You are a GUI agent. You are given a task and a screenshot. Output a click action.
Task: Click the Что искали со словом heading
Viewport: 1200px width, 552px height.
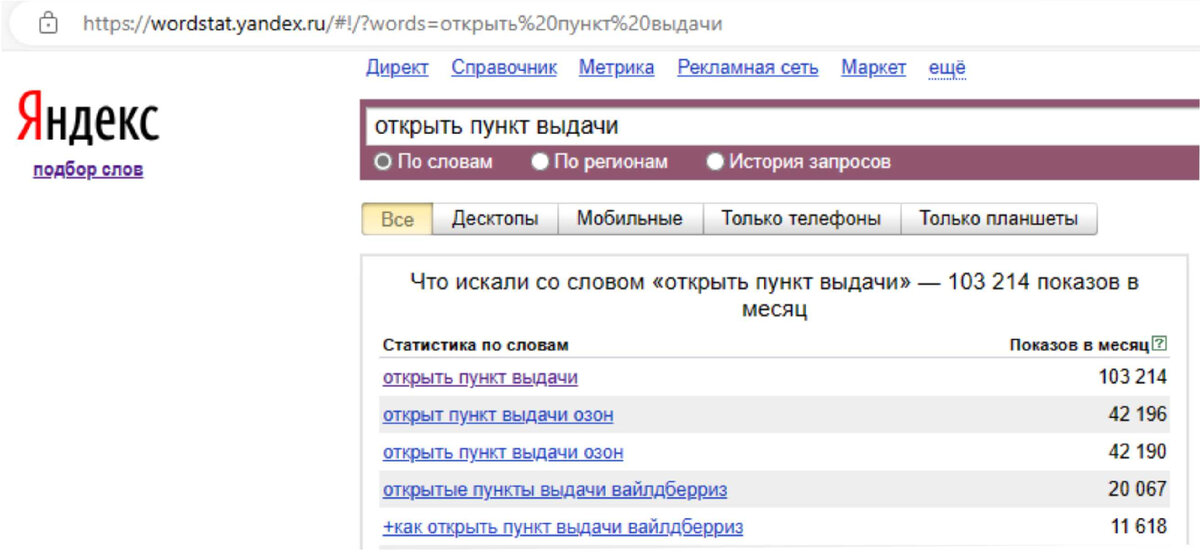775,296
